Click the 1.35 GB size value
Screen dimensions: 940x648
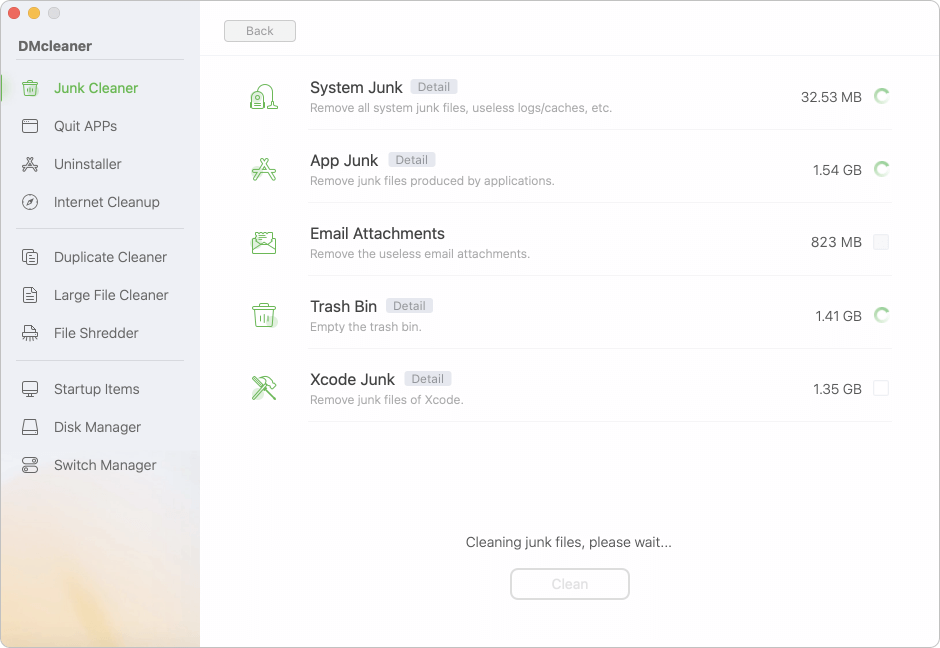click(x=837, y=389)
